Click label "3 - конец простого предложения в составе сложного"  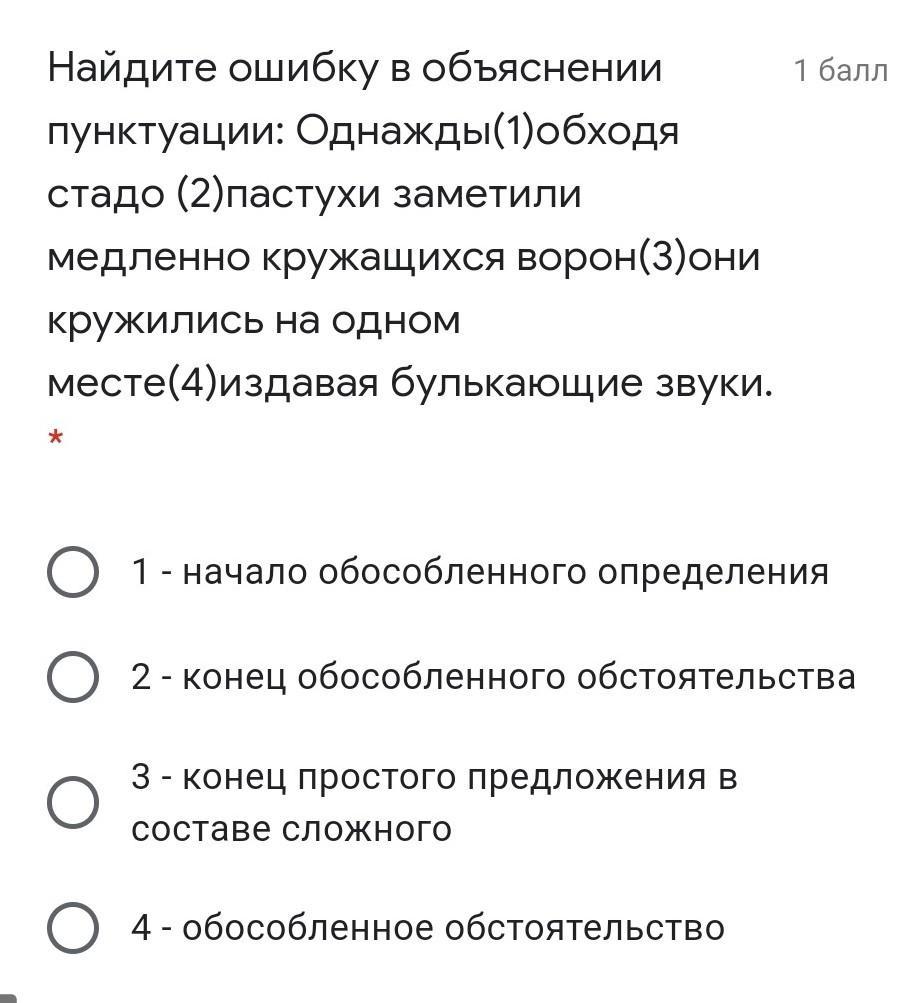click(x=434, y=802)
